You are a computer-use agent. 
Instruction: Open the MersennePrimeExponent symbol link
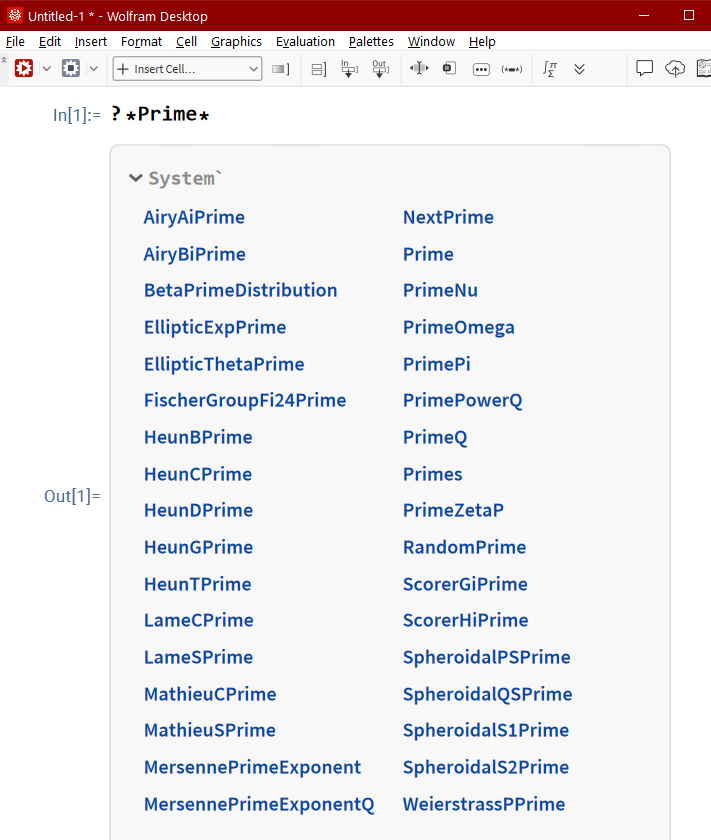252,768
